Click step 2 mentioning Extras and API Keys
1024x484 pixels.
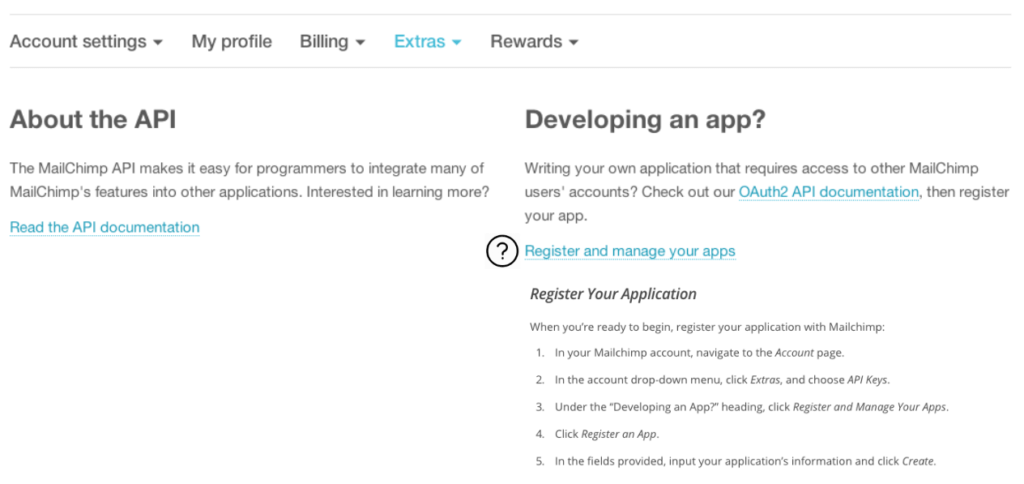(x=713, y=379)
